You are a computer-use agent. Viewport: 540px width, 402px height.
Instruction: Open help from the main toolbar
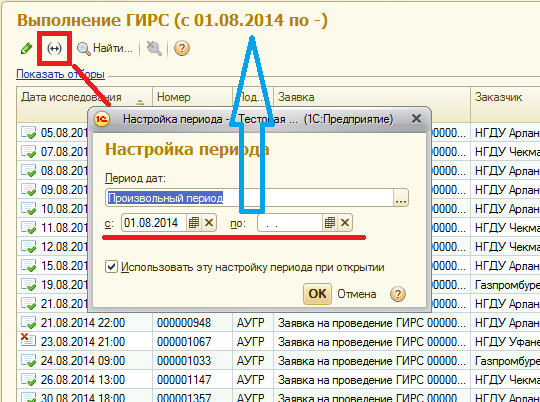[x=182, y=49]
